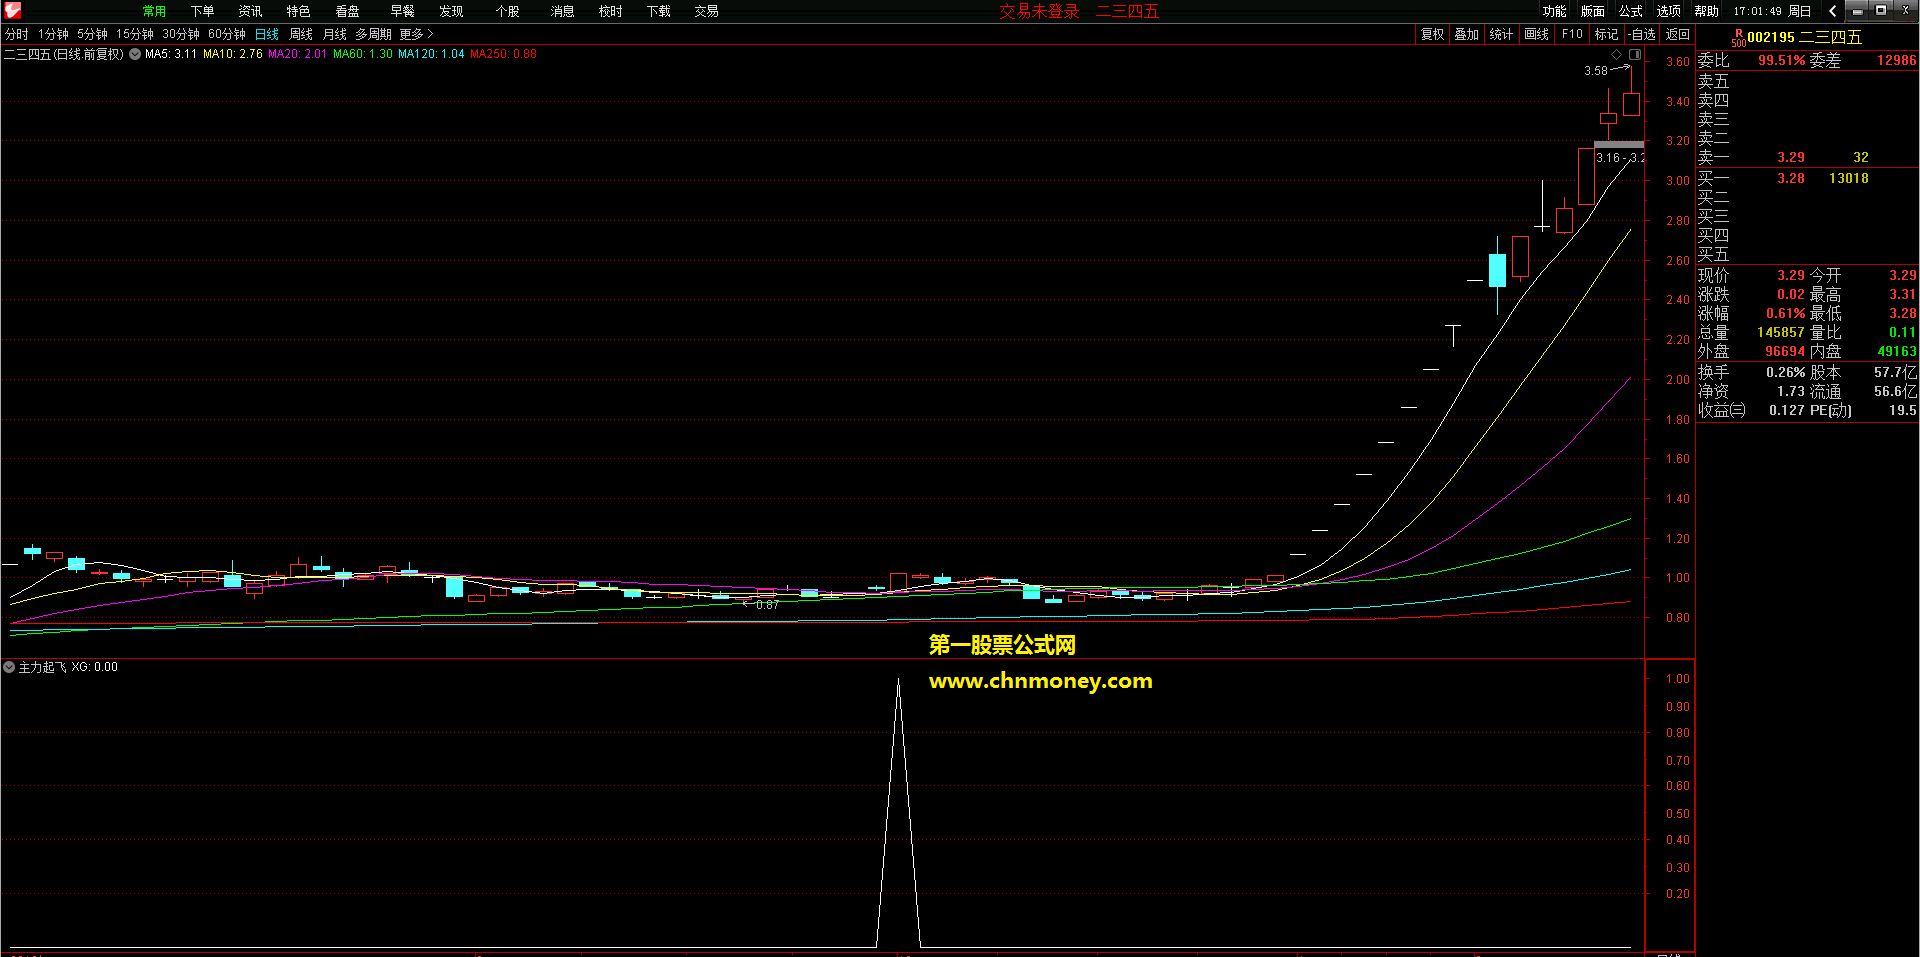Open the 版面 menu
This screenshot has height=957, width=1920.
[1592, 11]
